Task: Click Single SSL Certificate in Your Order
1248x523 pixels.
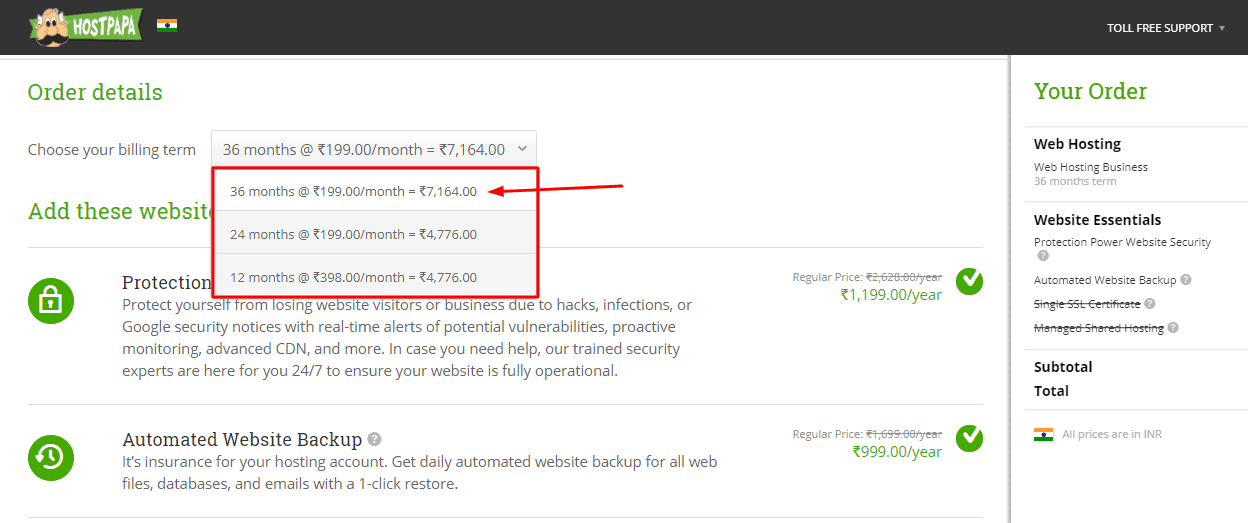Action: [x=1087, y=304]
